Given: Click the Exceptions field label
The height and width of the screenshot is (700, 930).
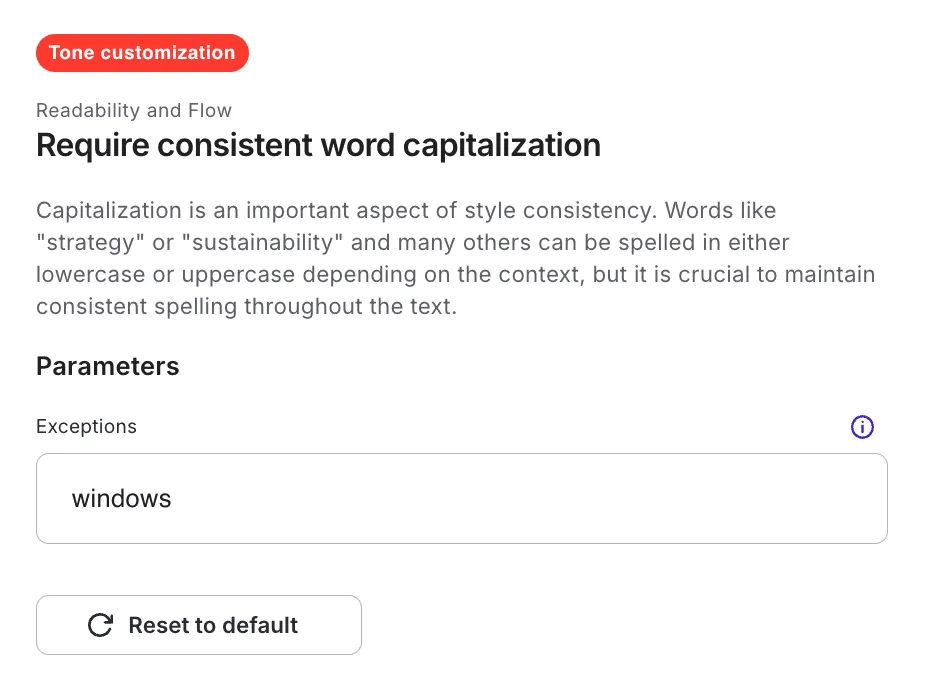Looking at the screenshot, I should 87,426.
